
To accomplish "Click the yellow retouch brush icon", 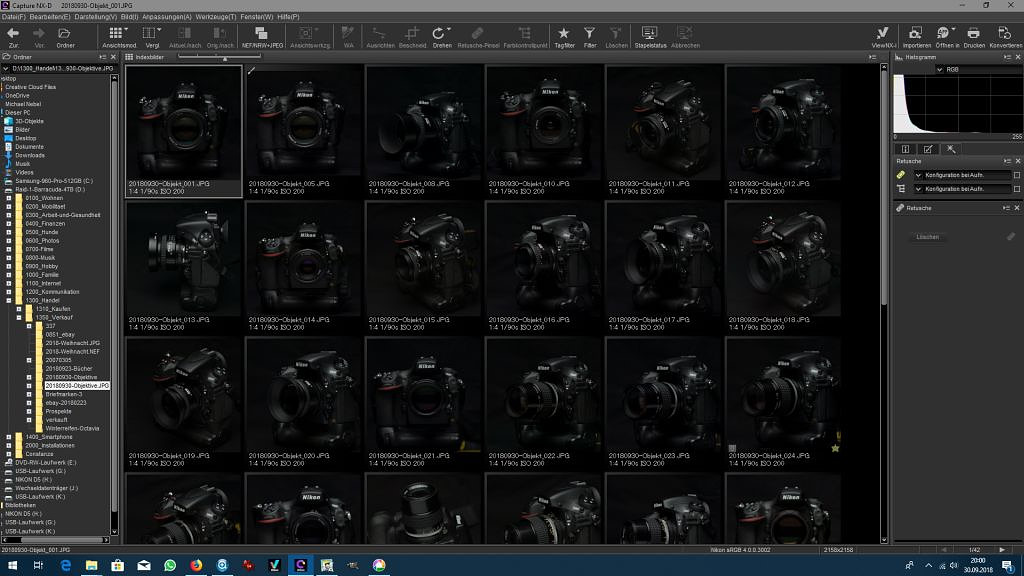I will pos(901,175).
